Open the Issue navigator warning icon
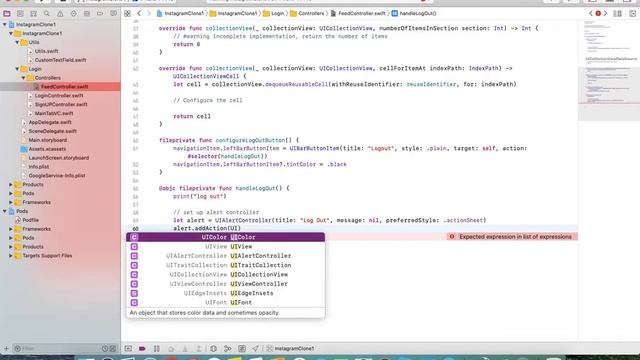640x360 pixels. 60,13
